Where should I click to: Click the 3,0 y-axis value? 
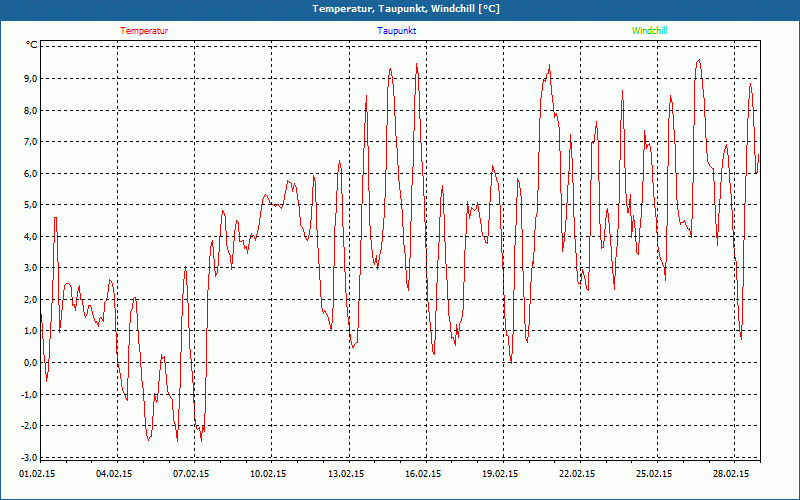coord(31,268)
